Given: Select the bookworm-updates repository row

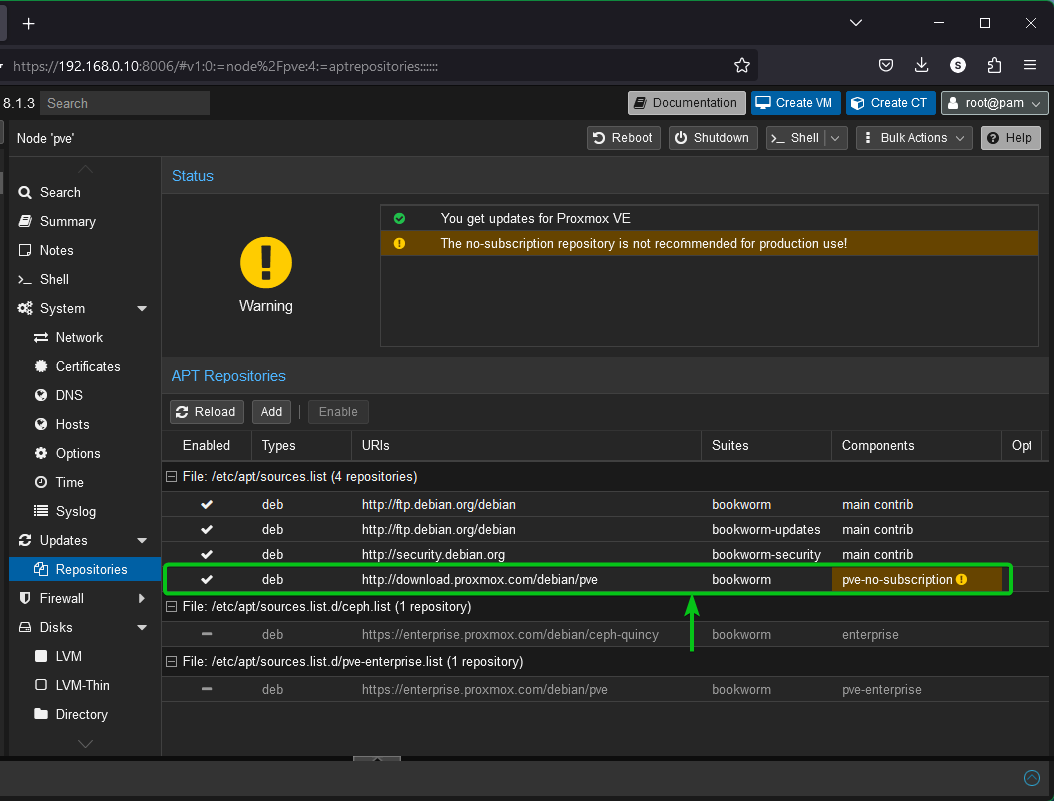Looking at the screenshot, I should (605, 530).
